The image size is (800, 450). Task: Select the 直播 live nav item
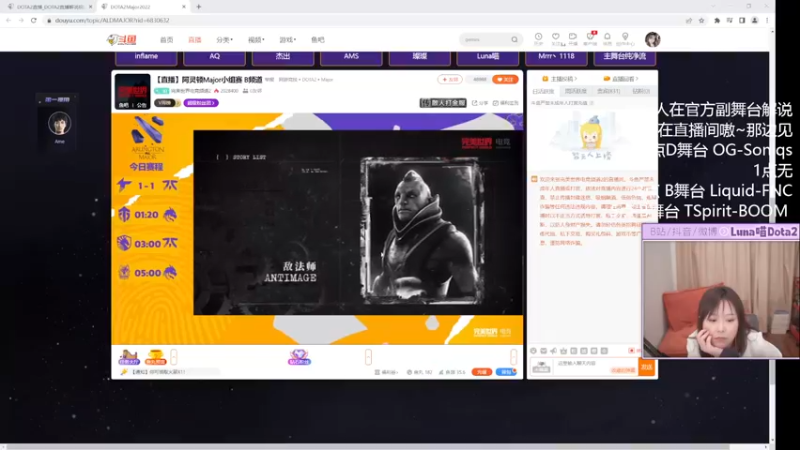coord(194,40)
